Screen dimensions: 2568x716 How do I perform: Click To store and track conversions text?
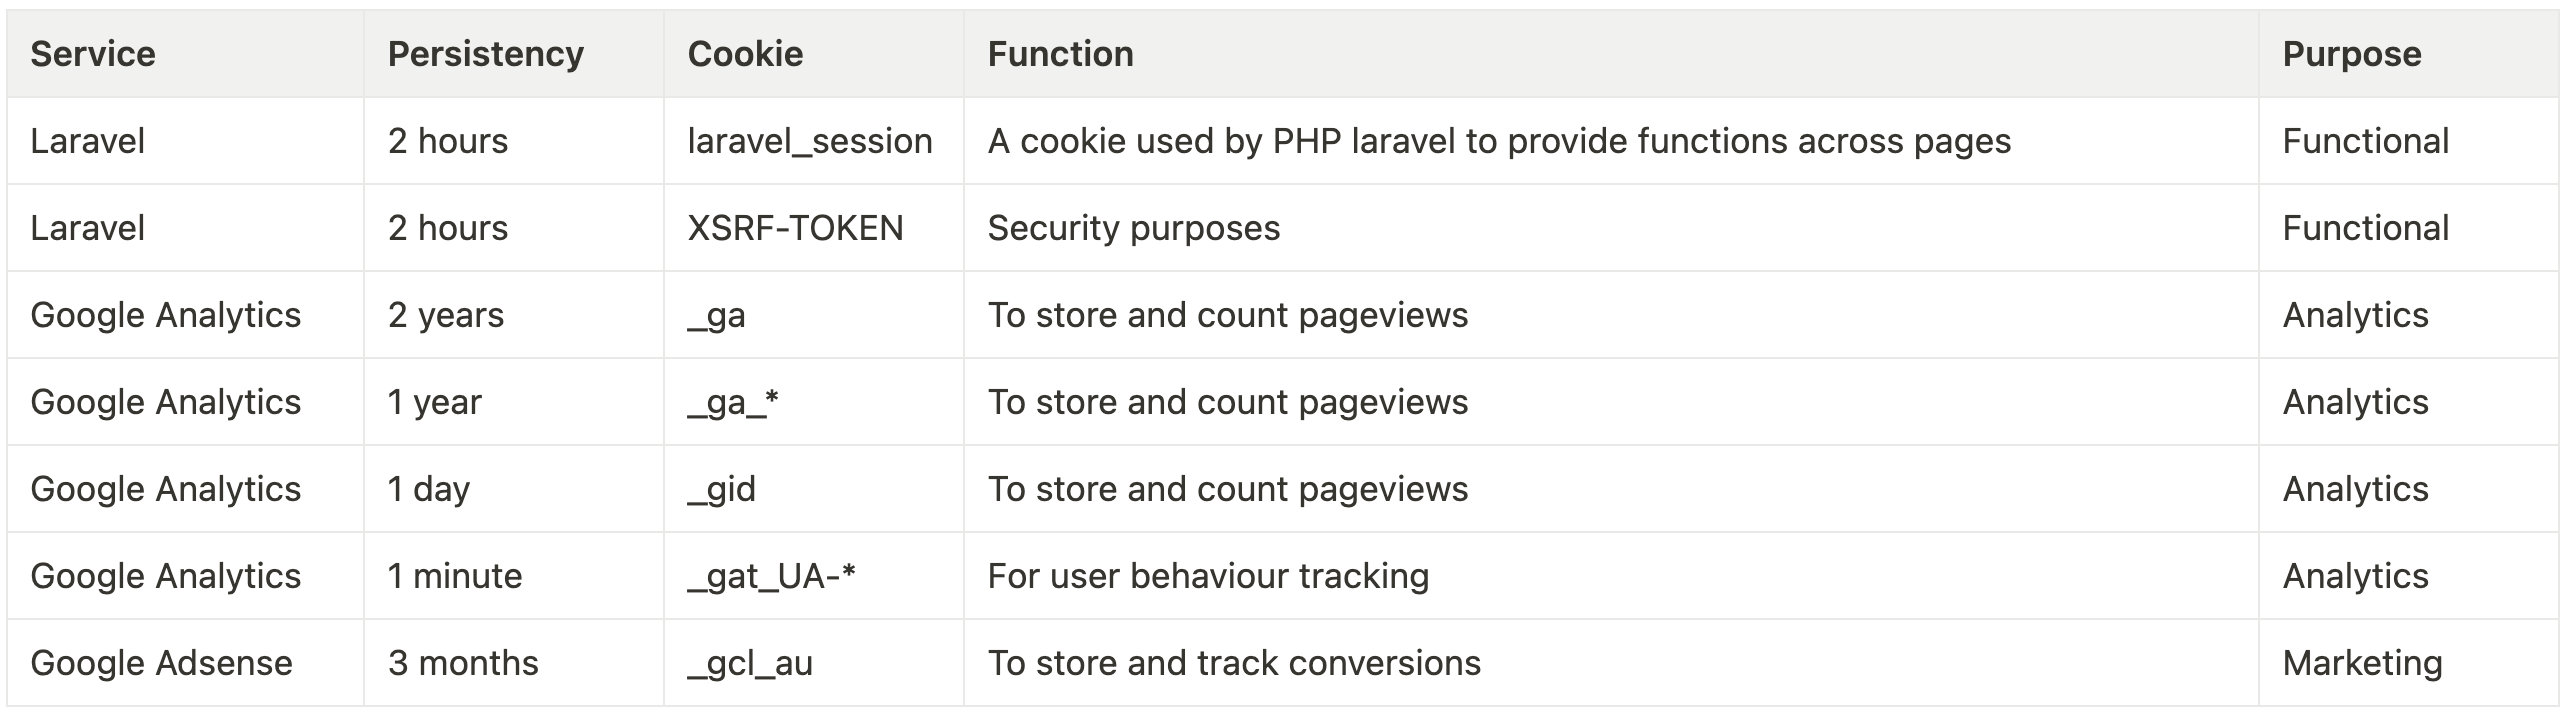click(x=1235, y=663)
